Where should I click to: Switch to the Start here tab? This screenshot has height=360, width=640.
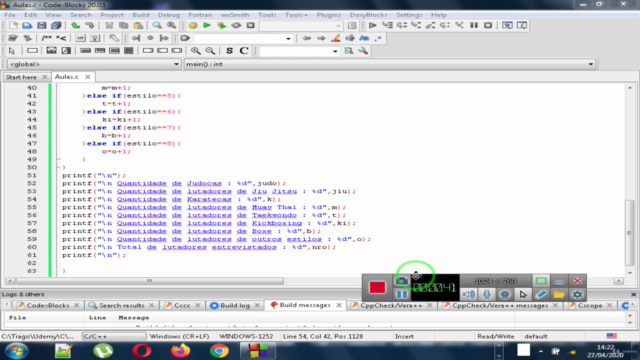click(21, 77)
